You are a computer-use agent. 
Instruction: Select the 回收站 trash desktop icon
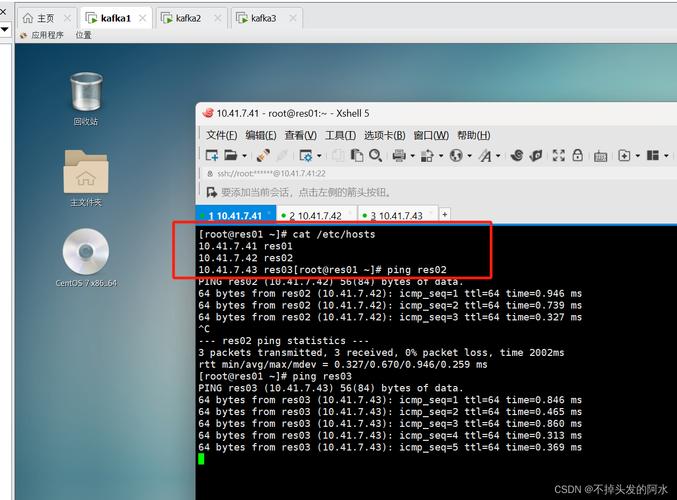[x=86, y=99]
